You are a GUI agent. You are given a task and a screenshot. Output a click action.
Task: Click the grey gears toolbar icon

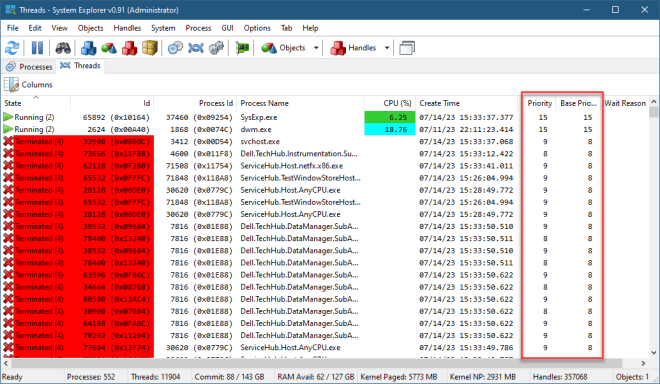[216, 48]
